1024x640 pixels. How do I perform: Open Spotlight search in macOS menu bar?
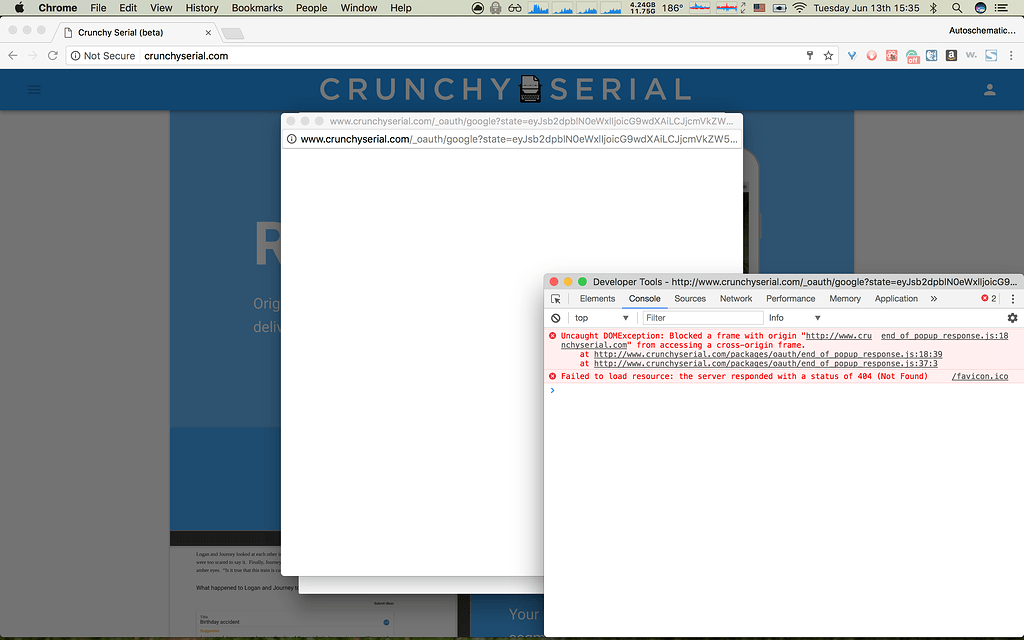coord(957,8)
